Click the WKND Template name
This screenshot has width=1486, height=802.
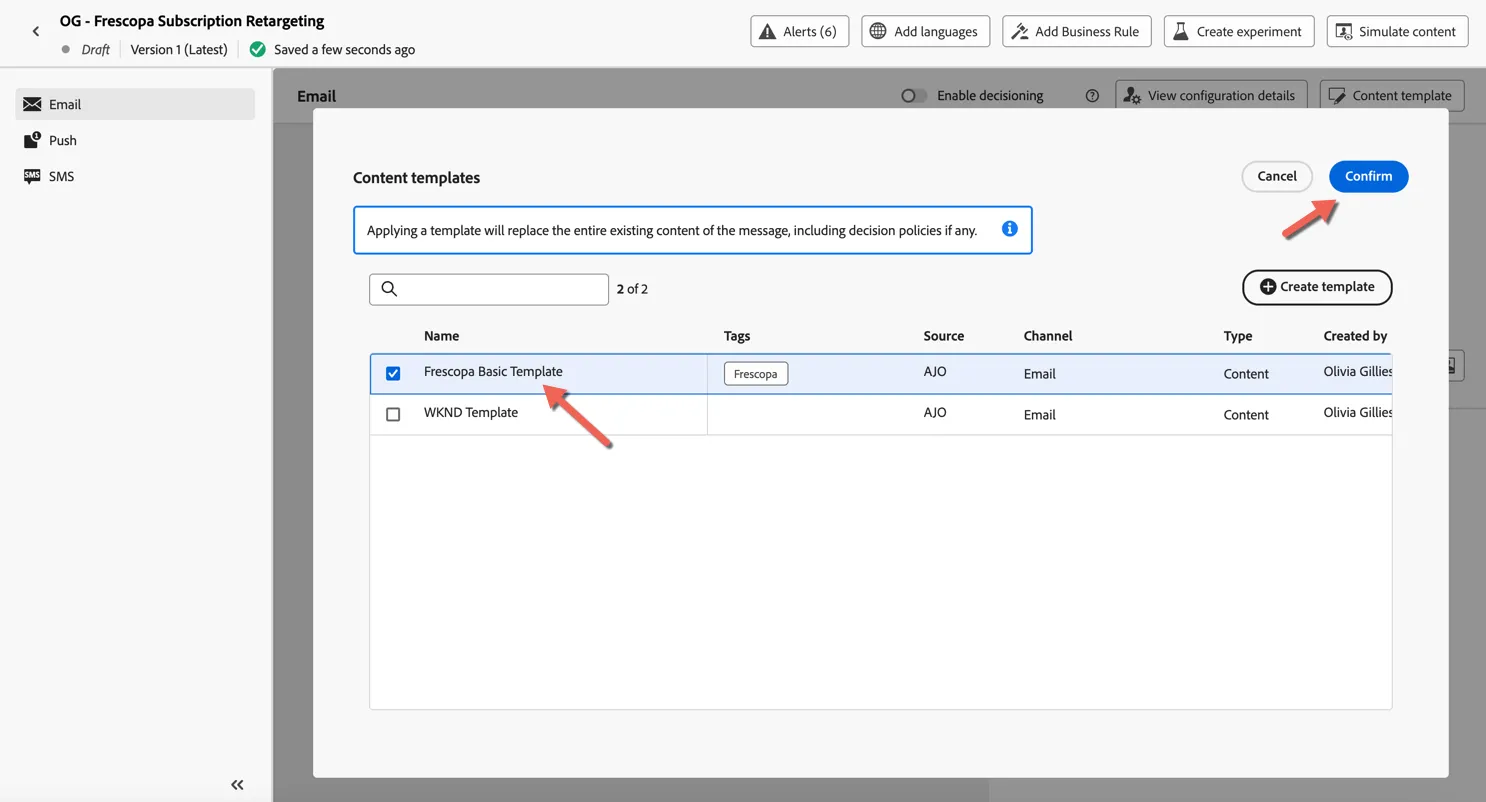click(471, 412)
